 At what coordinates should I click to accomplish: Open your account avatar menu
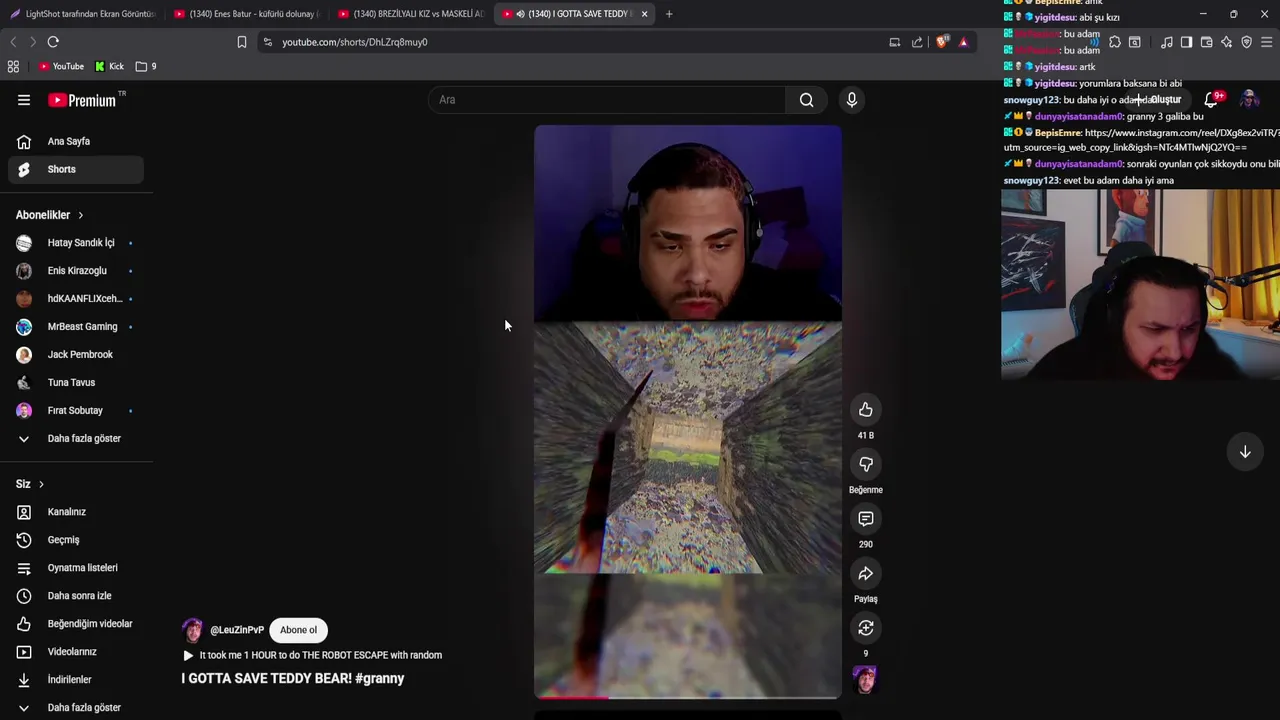pos(1249,99)
